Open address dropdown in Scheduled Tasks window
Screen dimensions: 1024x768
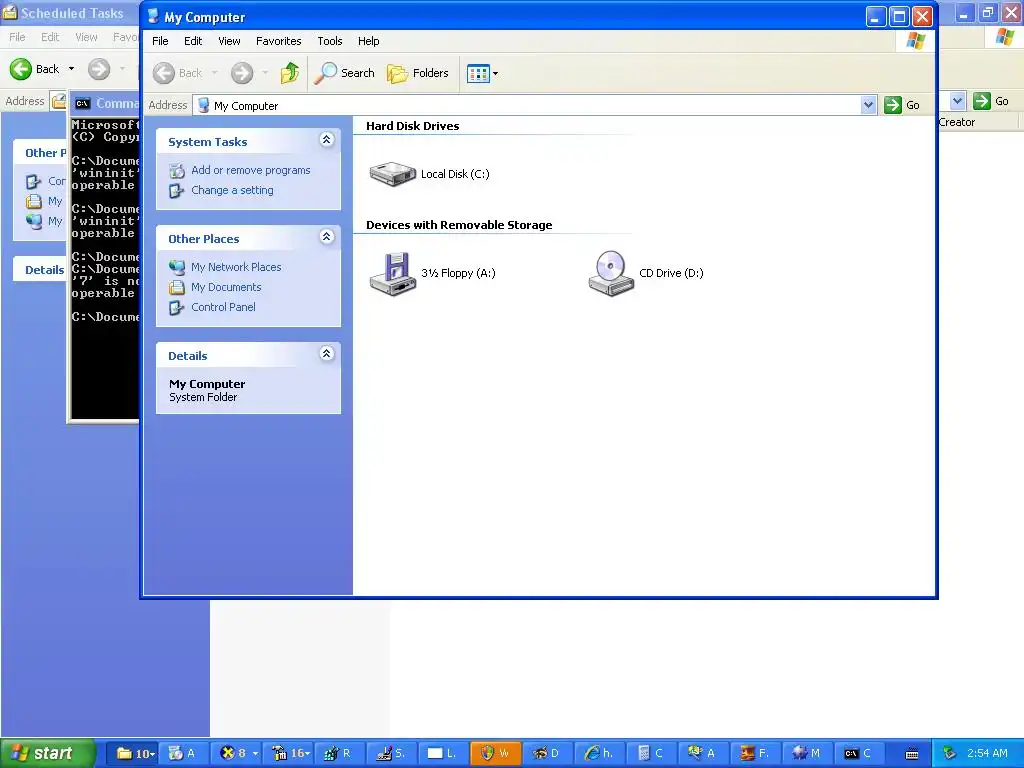(957, 101)
